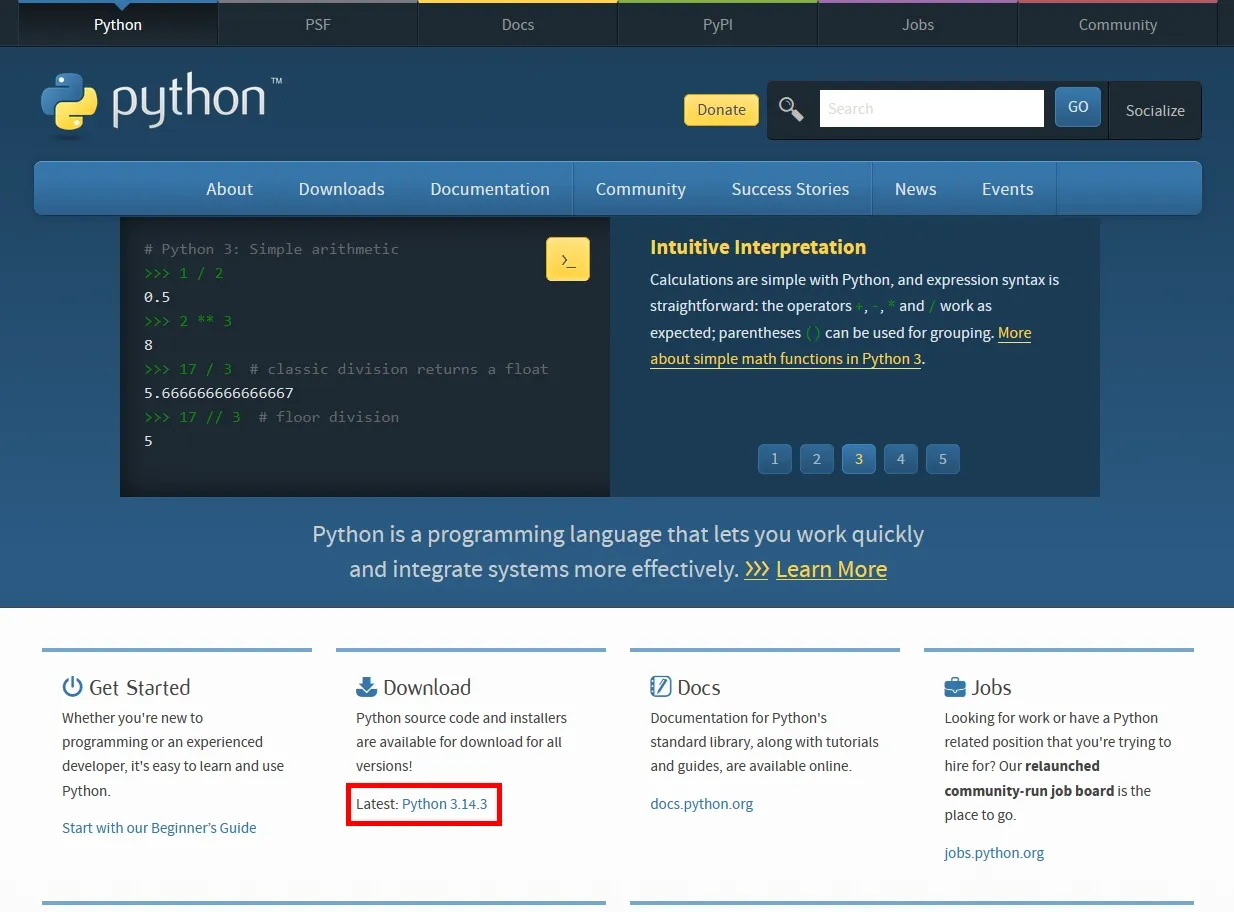Click the briefcase icon beside Jobs

click(952, 686)
